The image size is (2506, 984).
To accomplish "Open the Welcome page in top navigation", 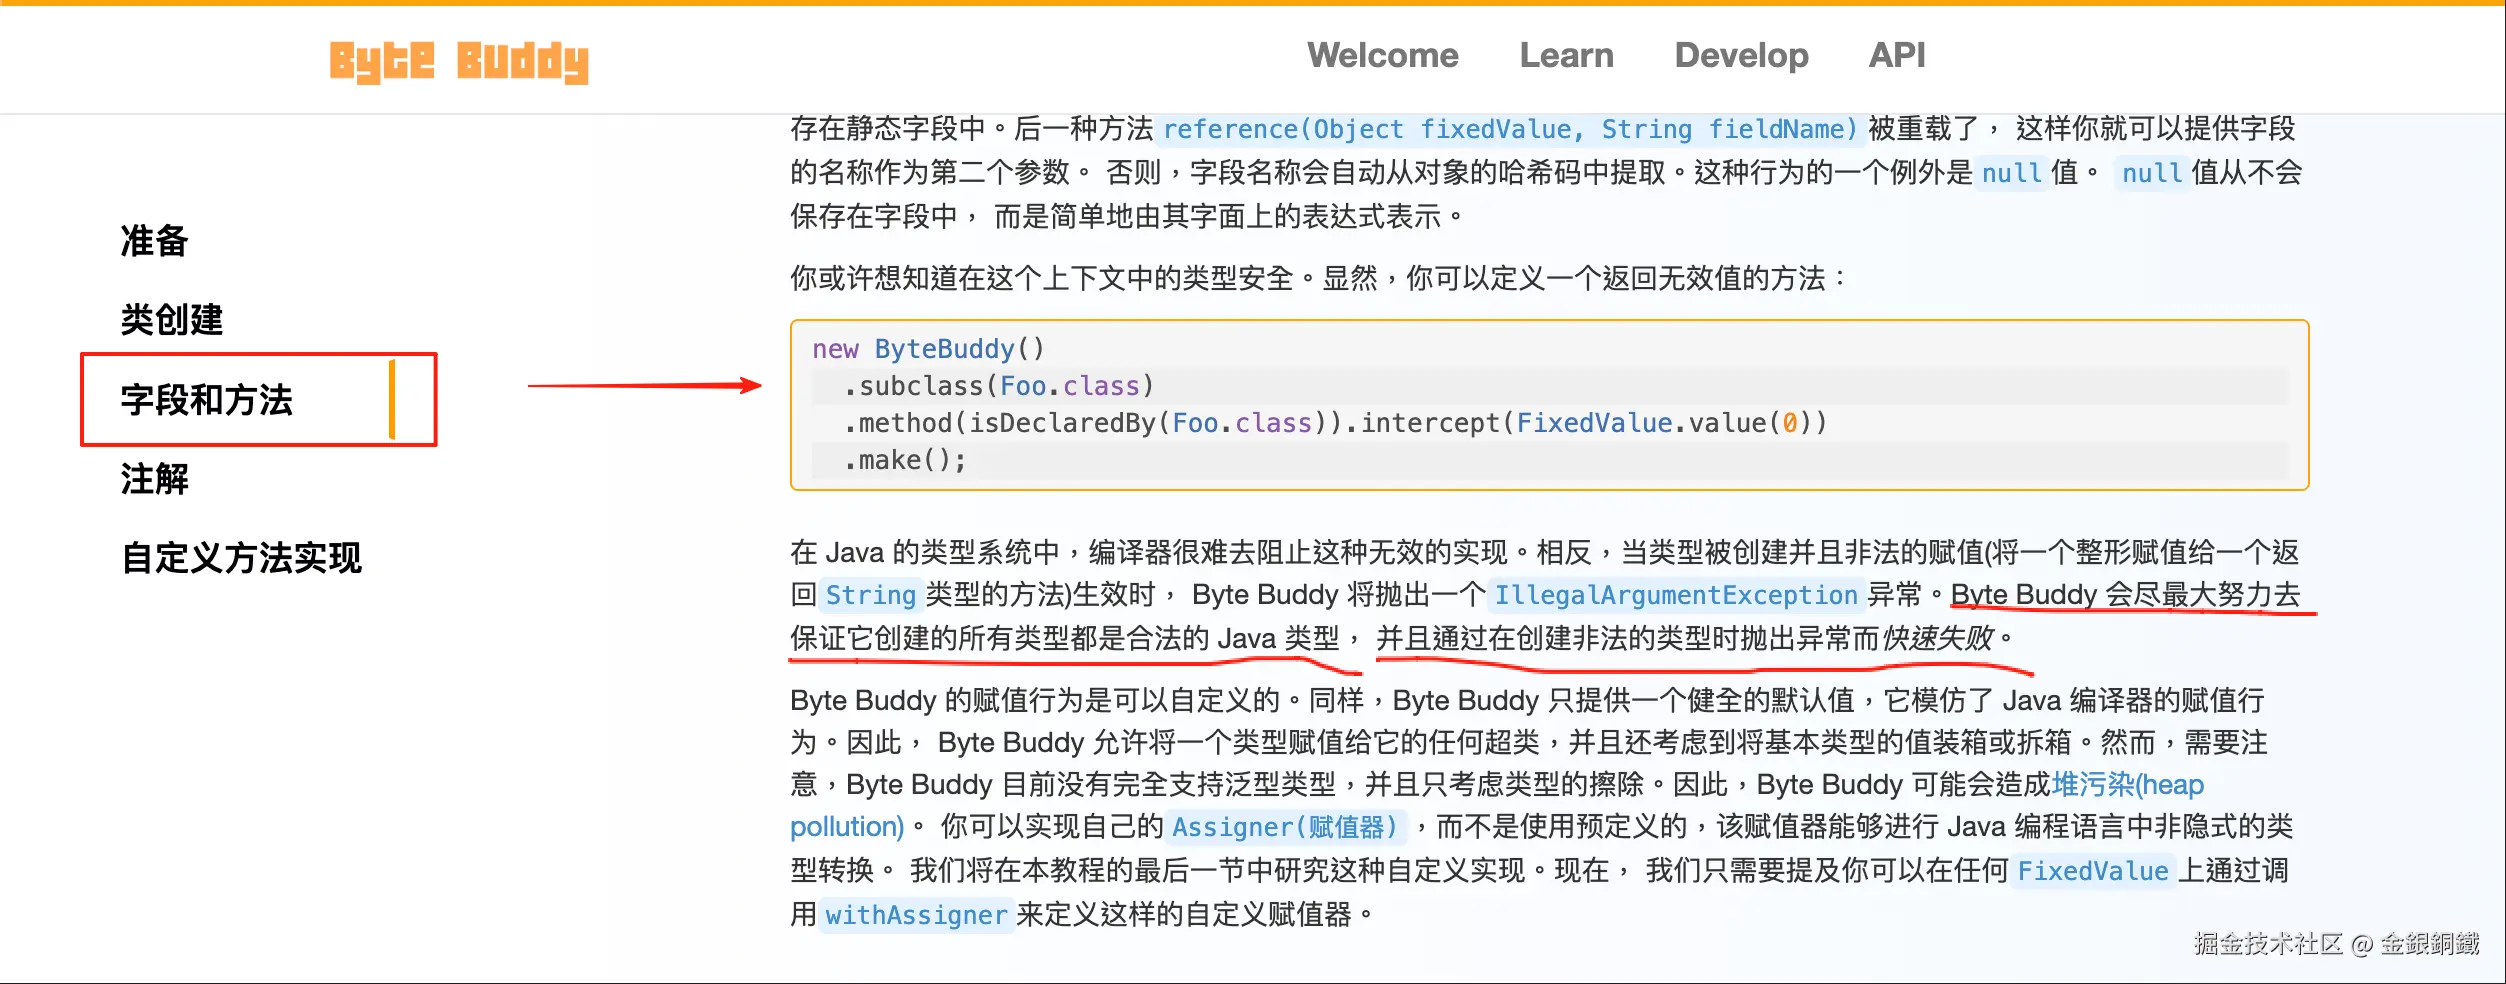I will pyautogui.click(x=1382, y=55).
